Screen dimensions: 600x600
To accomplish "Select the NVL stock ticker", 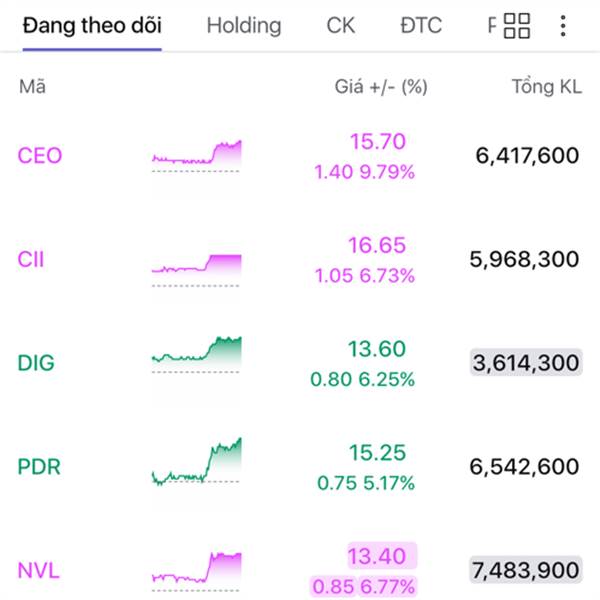I will (39, 571).
